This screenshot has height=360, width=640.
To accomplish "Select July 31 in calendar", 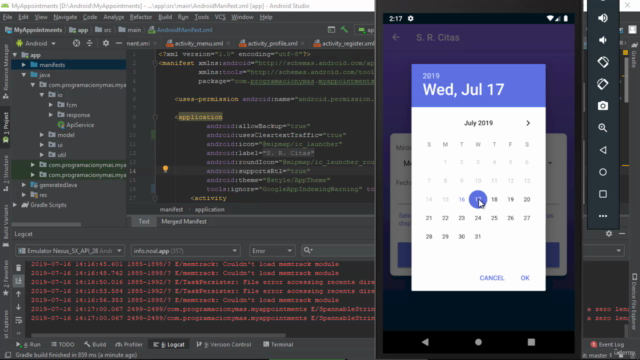I will 478,237.
